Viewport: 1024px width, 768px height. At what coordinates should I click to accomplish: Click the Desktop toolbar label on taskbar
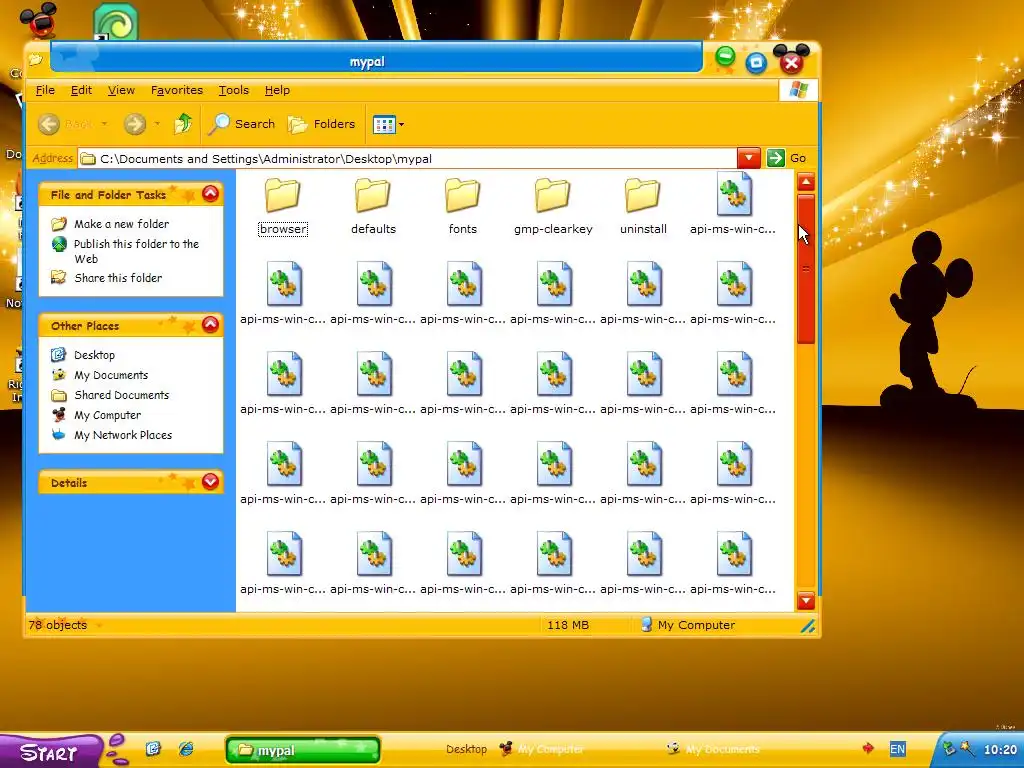(466, 749)
